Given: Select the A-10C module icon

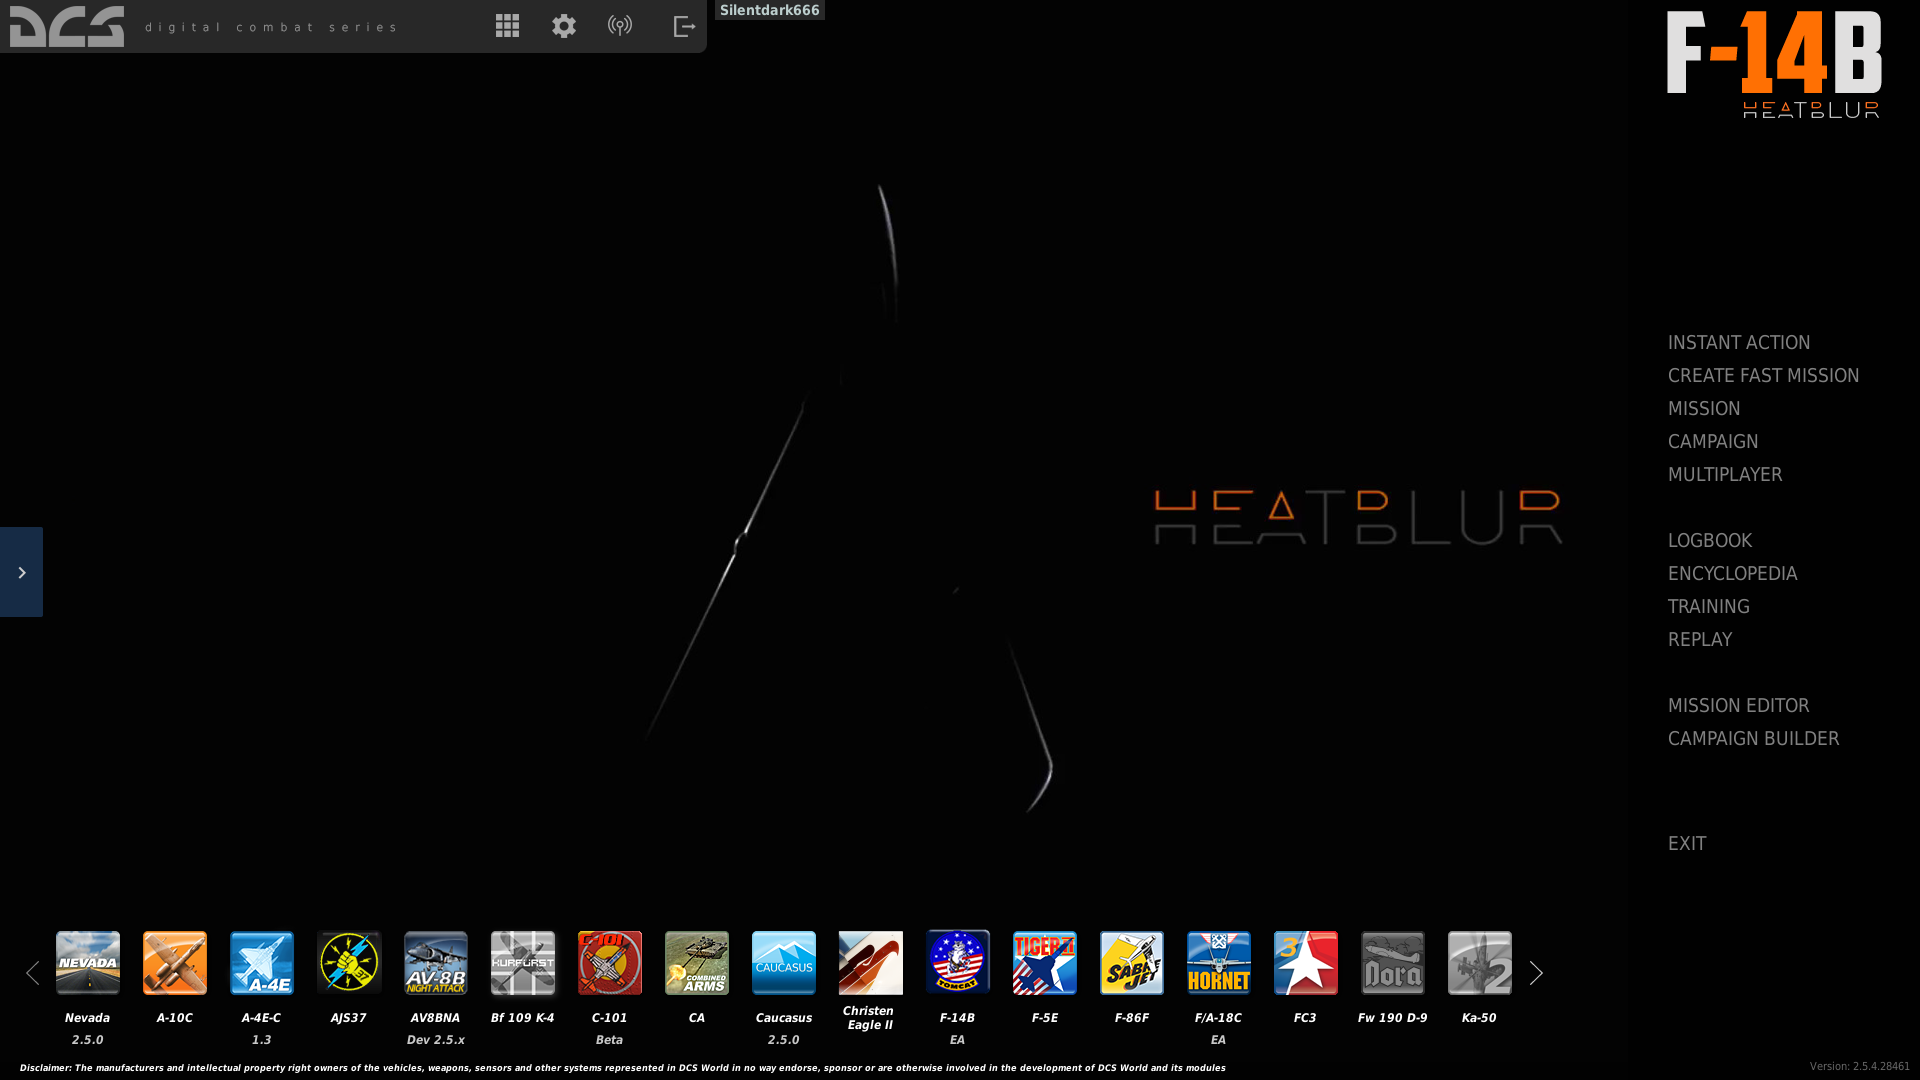Looking at the screenshot, I should [175, 963].
